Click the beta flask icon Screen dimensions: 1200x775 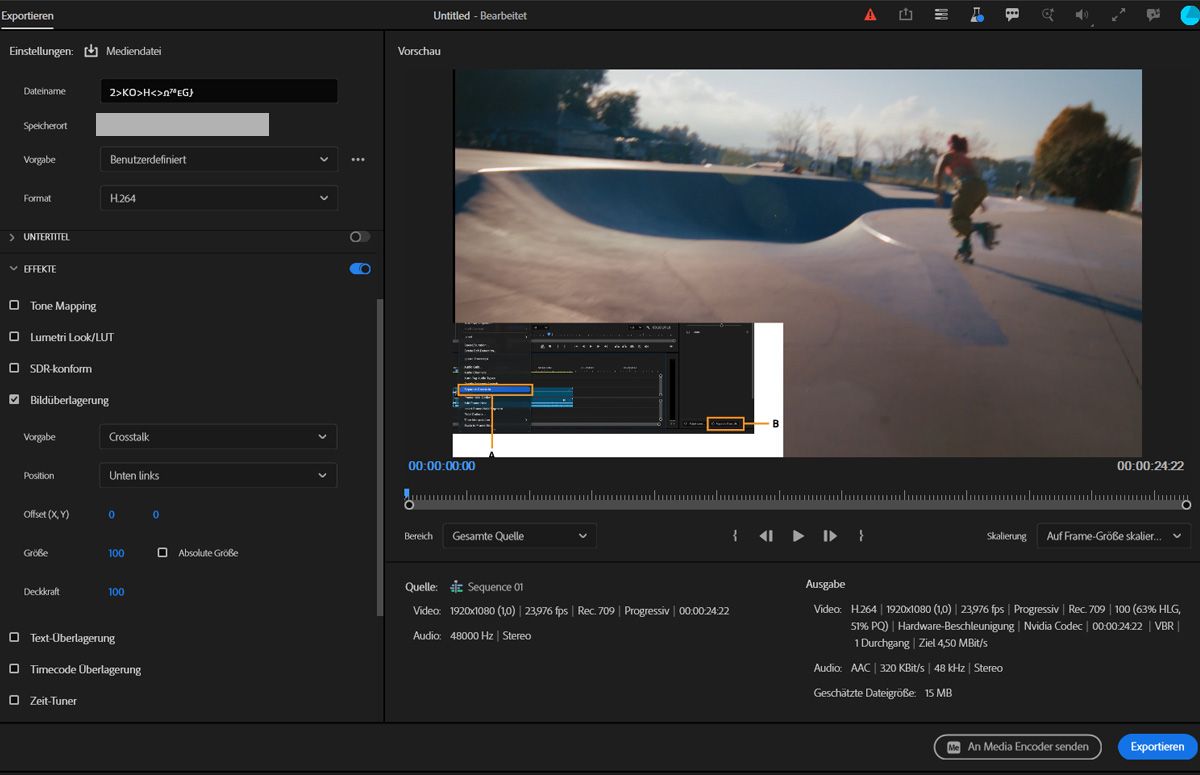[977, 15]
